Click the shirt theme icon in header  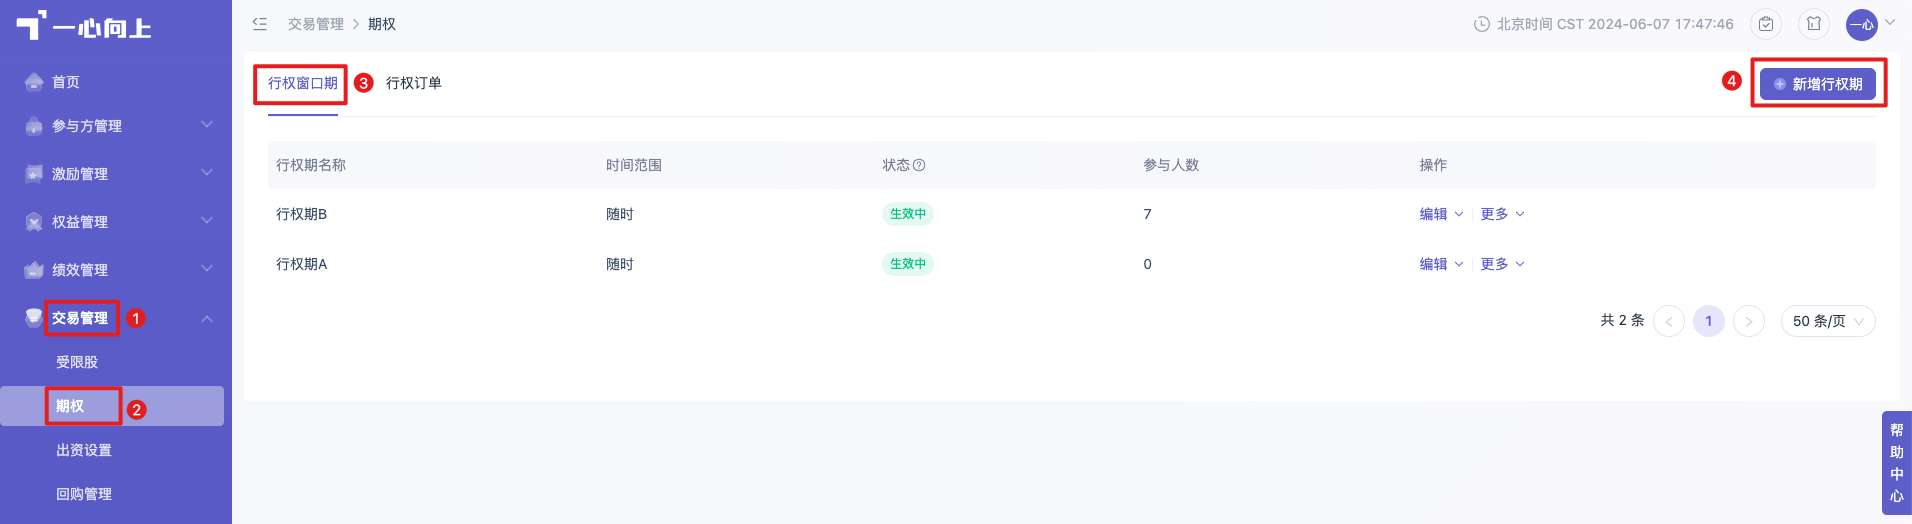click(1814, 24)
